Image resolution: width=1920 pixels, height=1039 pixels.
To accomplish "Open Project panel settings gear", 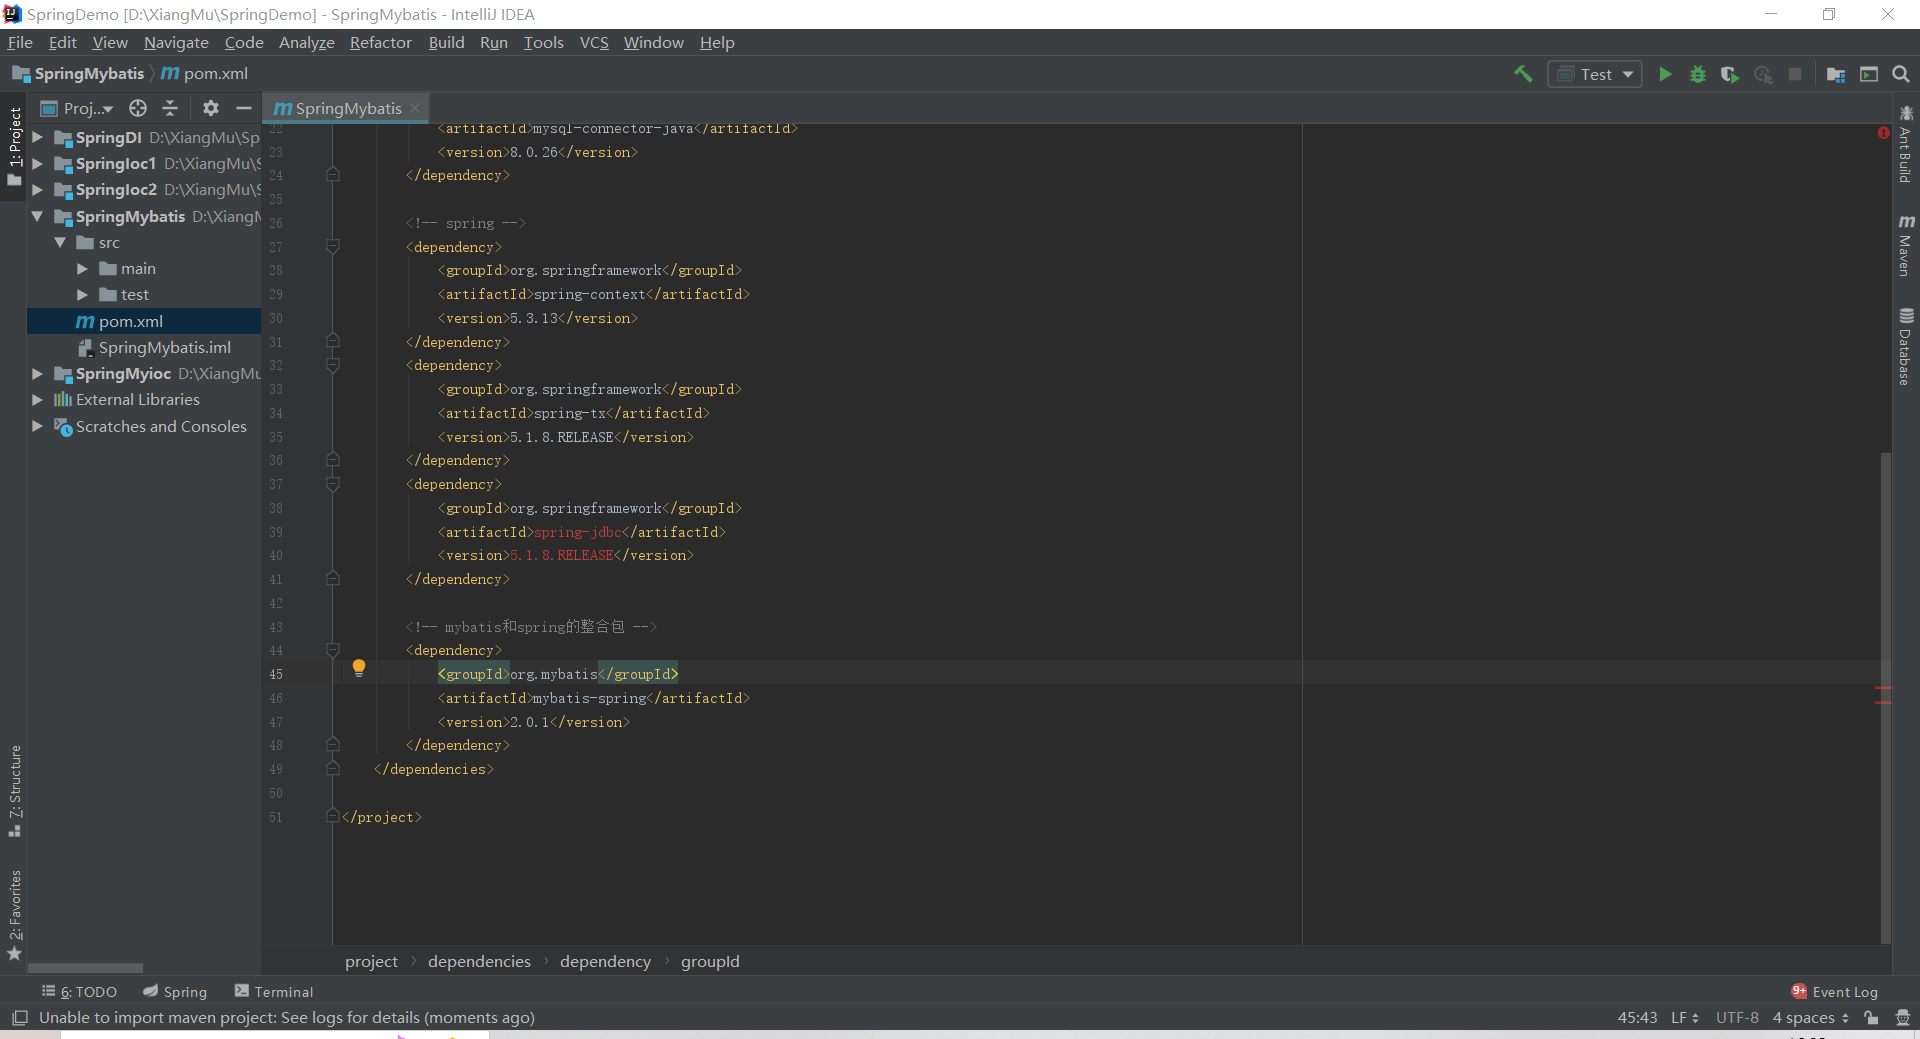I will (x=211, y=108).
